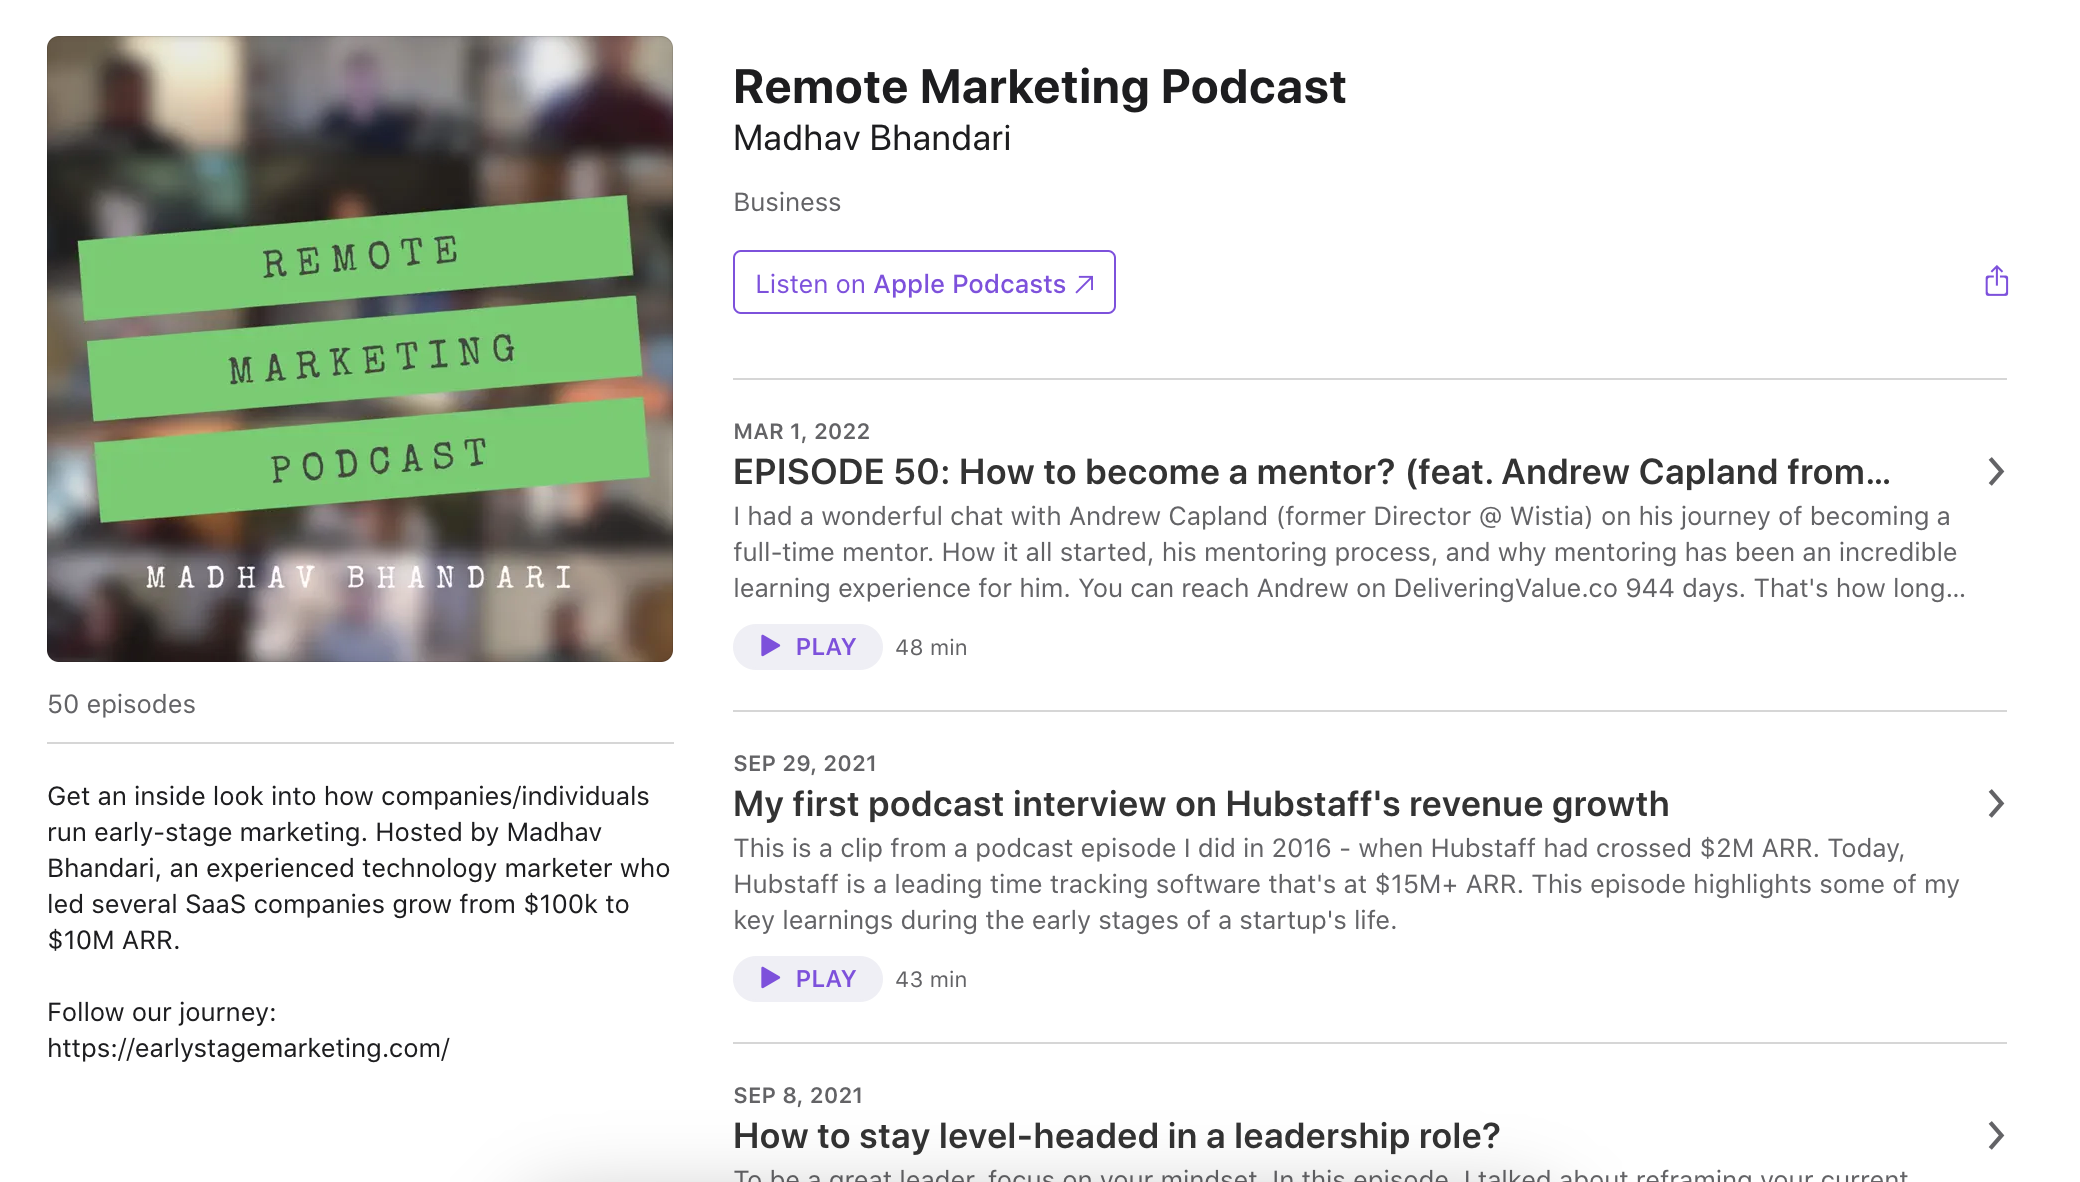Screen dimensions: 2080x1182
Task: Open Episode 50 How to become a mentor title
Action: coord(1311,472)
